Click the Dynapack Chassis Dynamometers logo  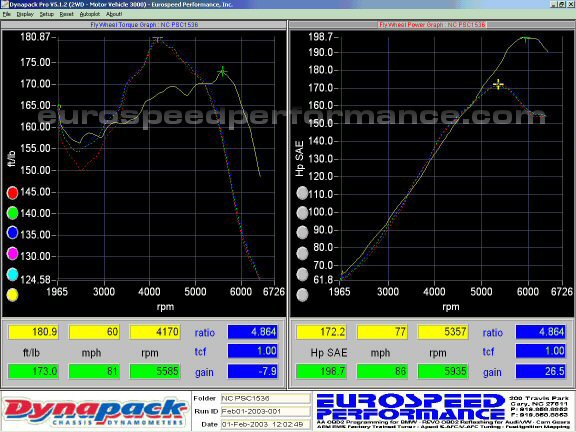(x=96, y=411)
